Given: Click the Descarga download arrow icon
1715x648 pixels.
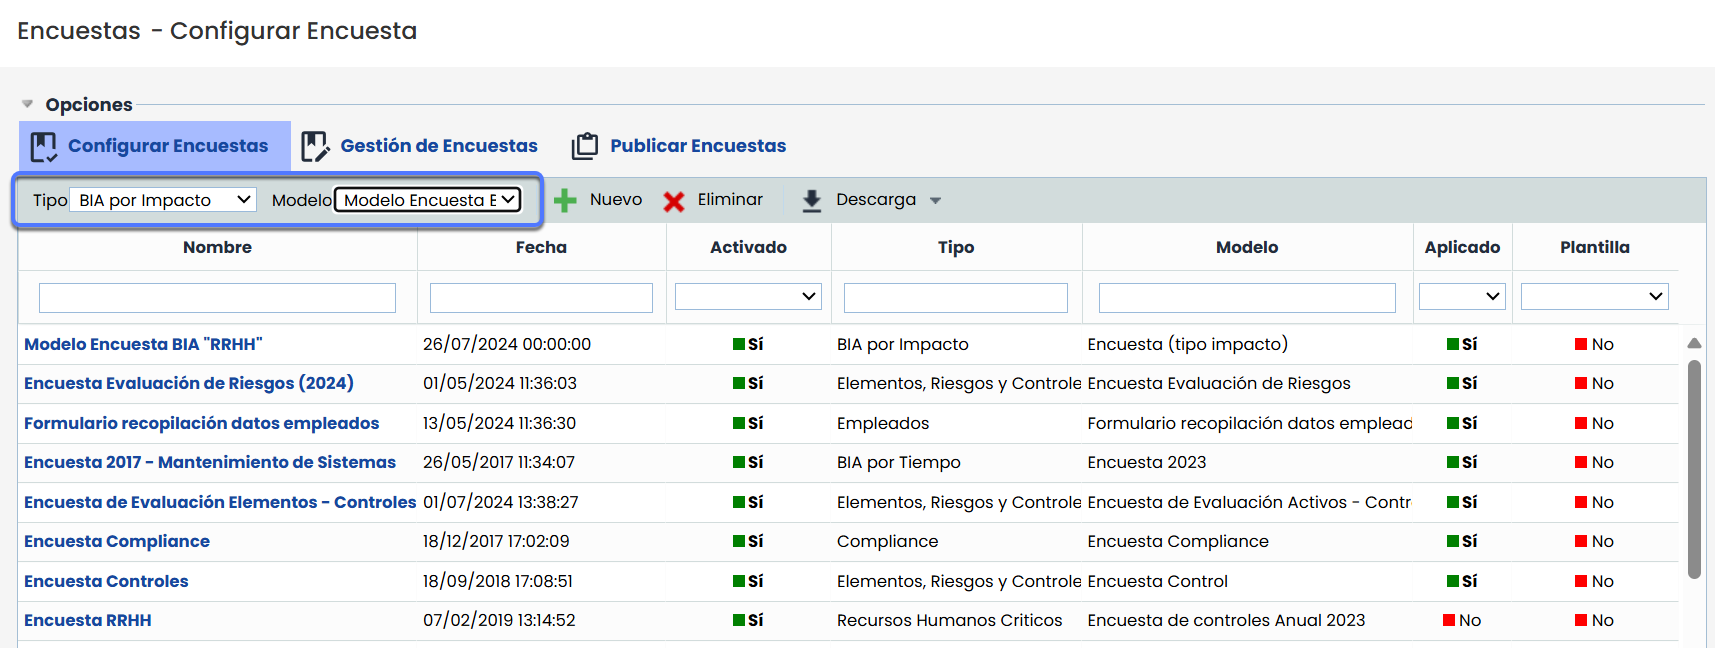Looking at the screenshot, I should [x=812, y=201].
